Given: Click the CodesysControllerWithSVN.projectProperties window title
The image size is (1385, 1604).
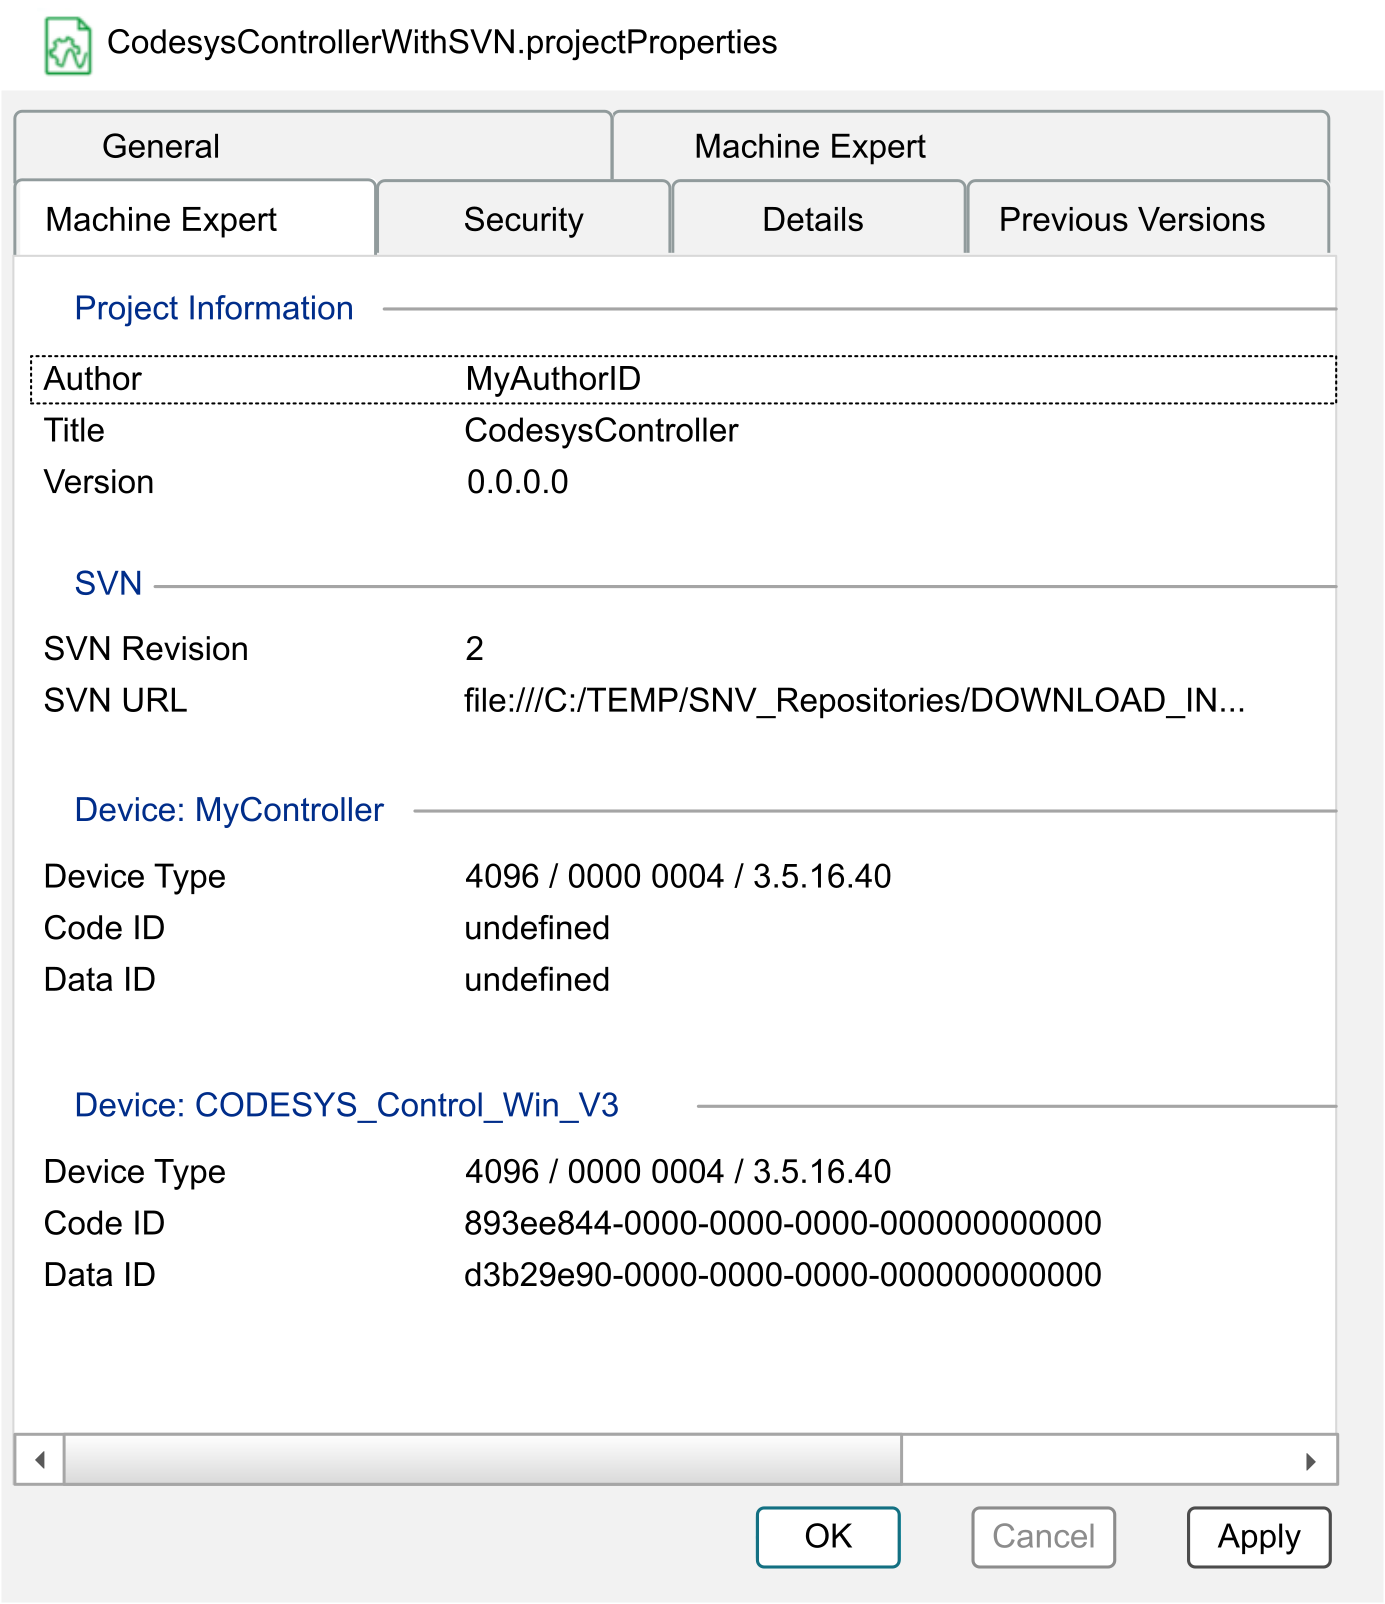Looking at the screenshot, I should 442,43.
